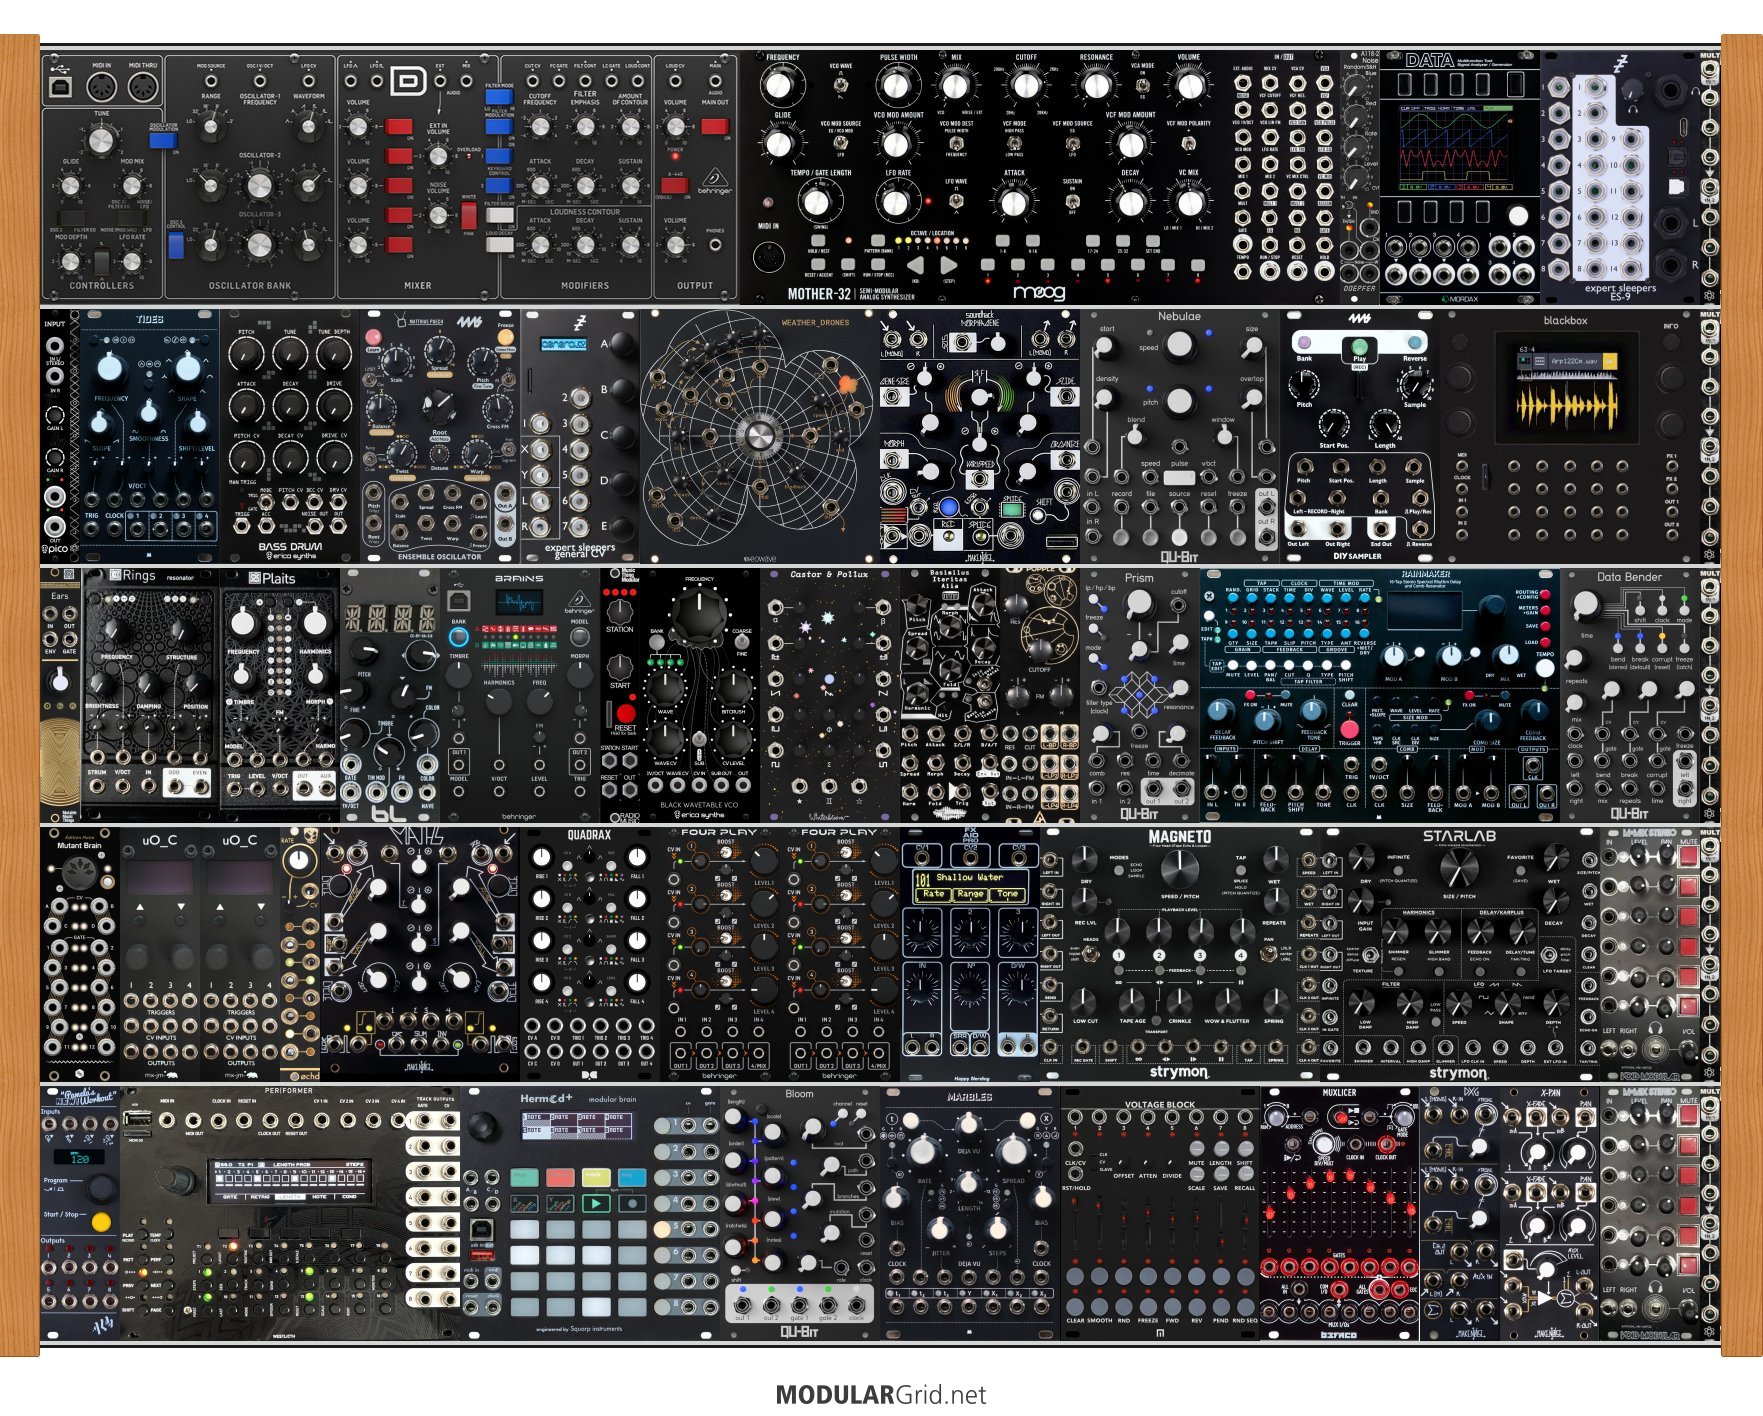This screenshot has width=1763, height=1416.
Task: Click the Hermod+ NOTE track display
Action: [578, 1124]
